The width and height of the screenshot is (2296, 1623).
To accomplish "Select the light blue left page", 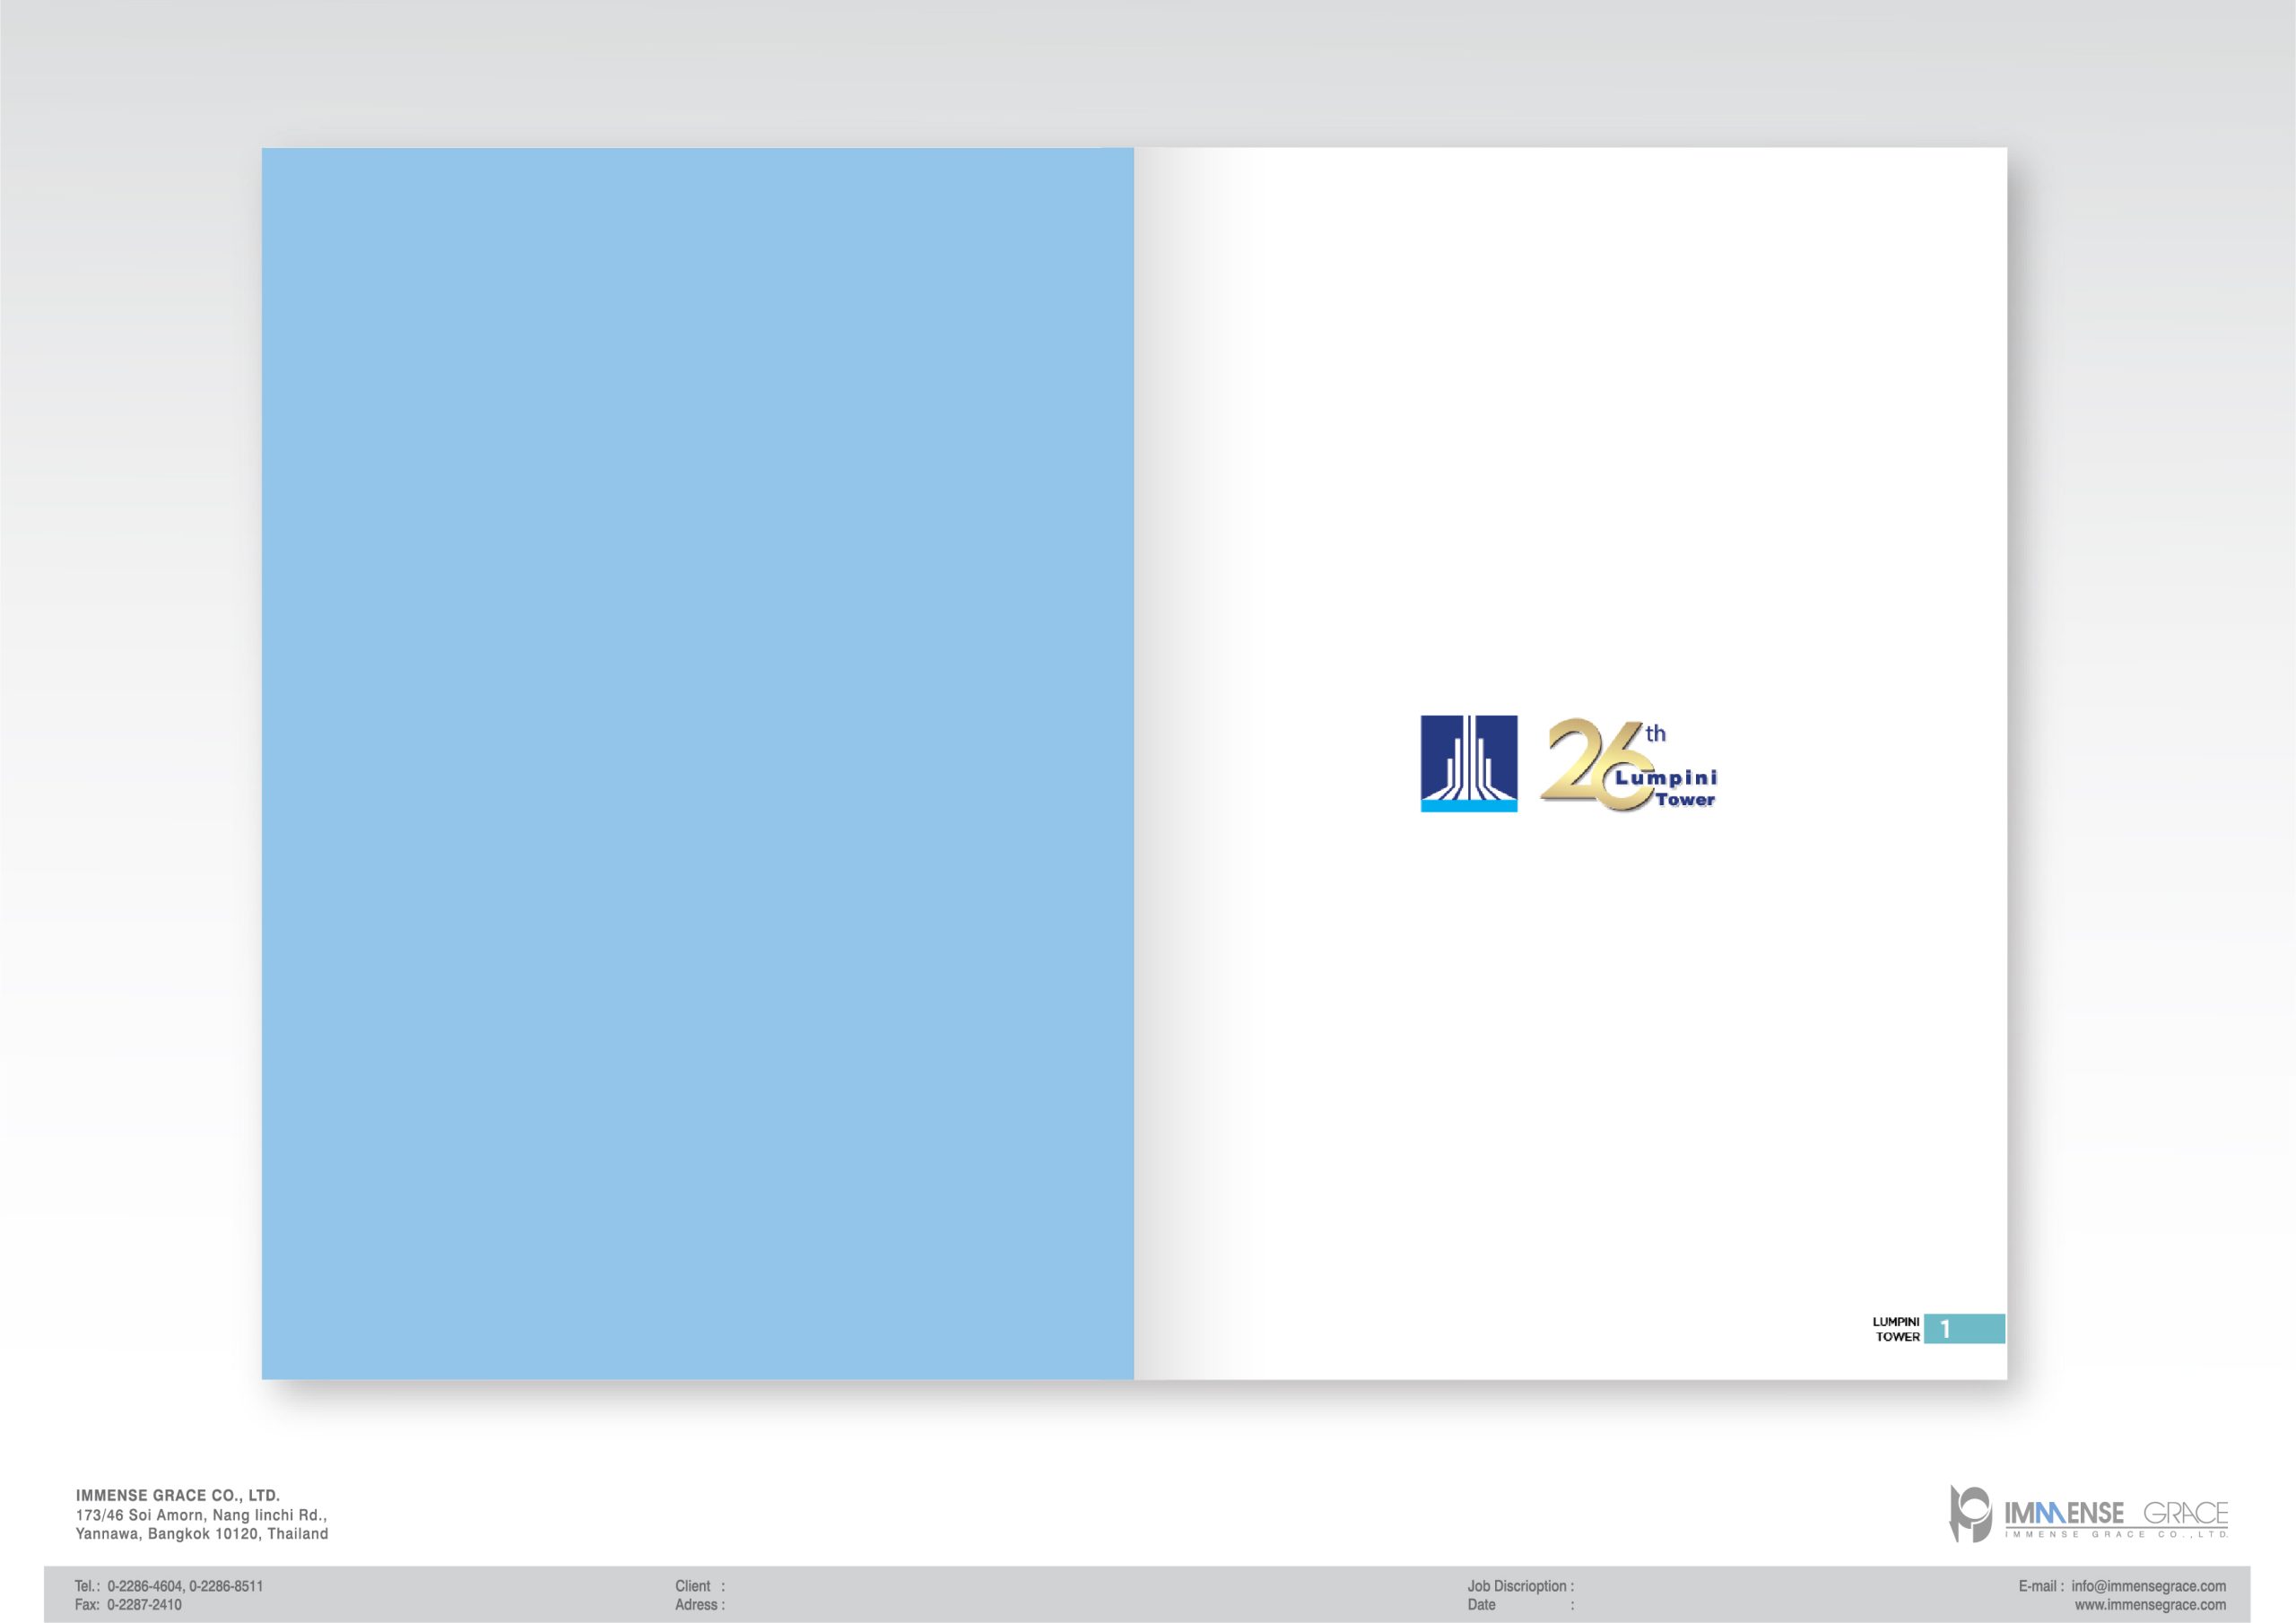I will coord(697,763).
